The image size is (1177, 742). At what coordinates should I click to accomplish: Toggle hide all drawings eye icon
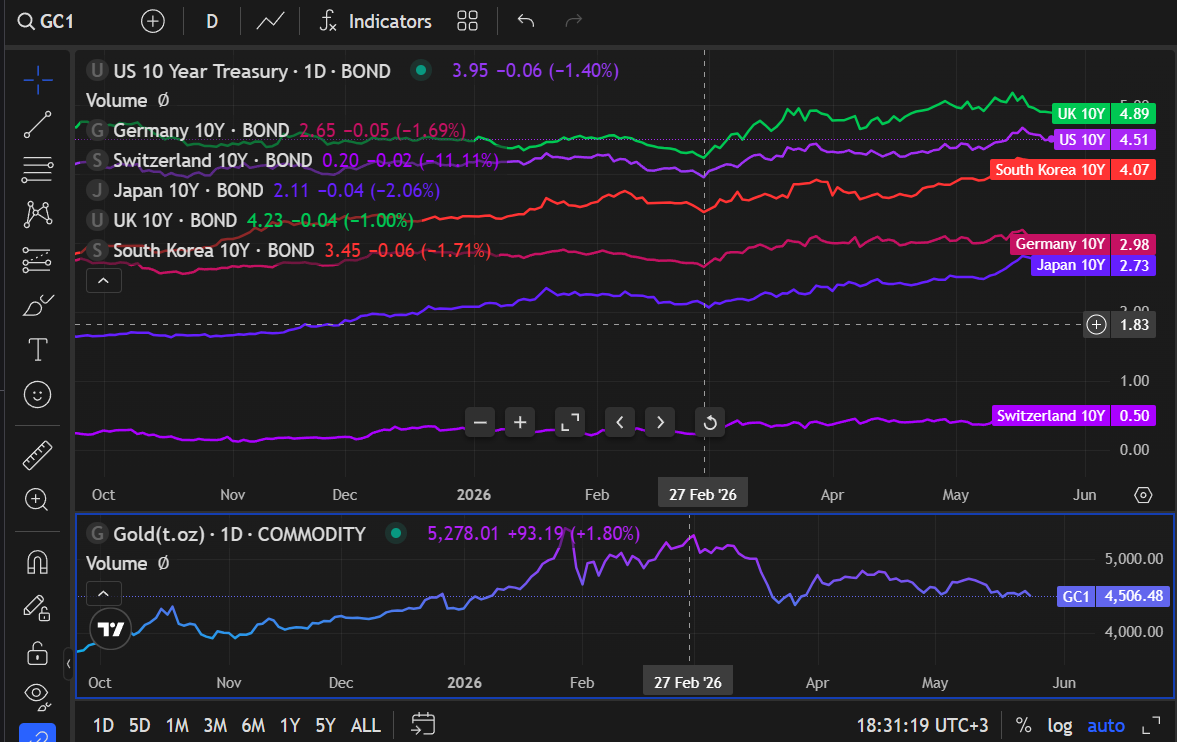38,696
